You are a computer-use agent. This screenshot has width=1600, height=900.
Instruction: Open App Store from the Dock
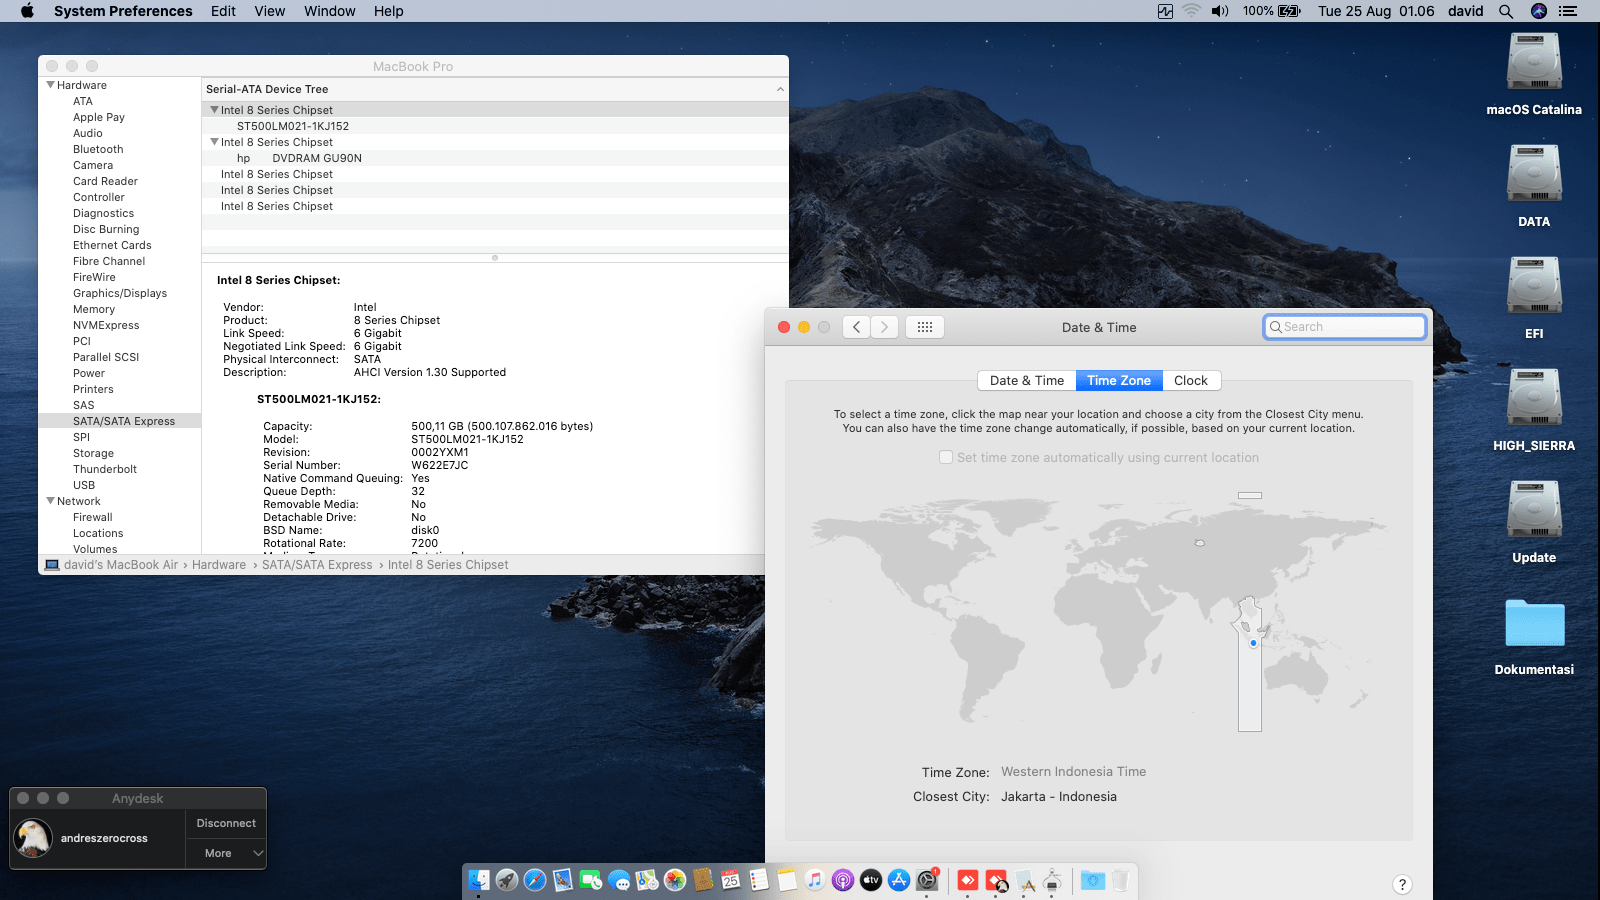pos(899,880)
